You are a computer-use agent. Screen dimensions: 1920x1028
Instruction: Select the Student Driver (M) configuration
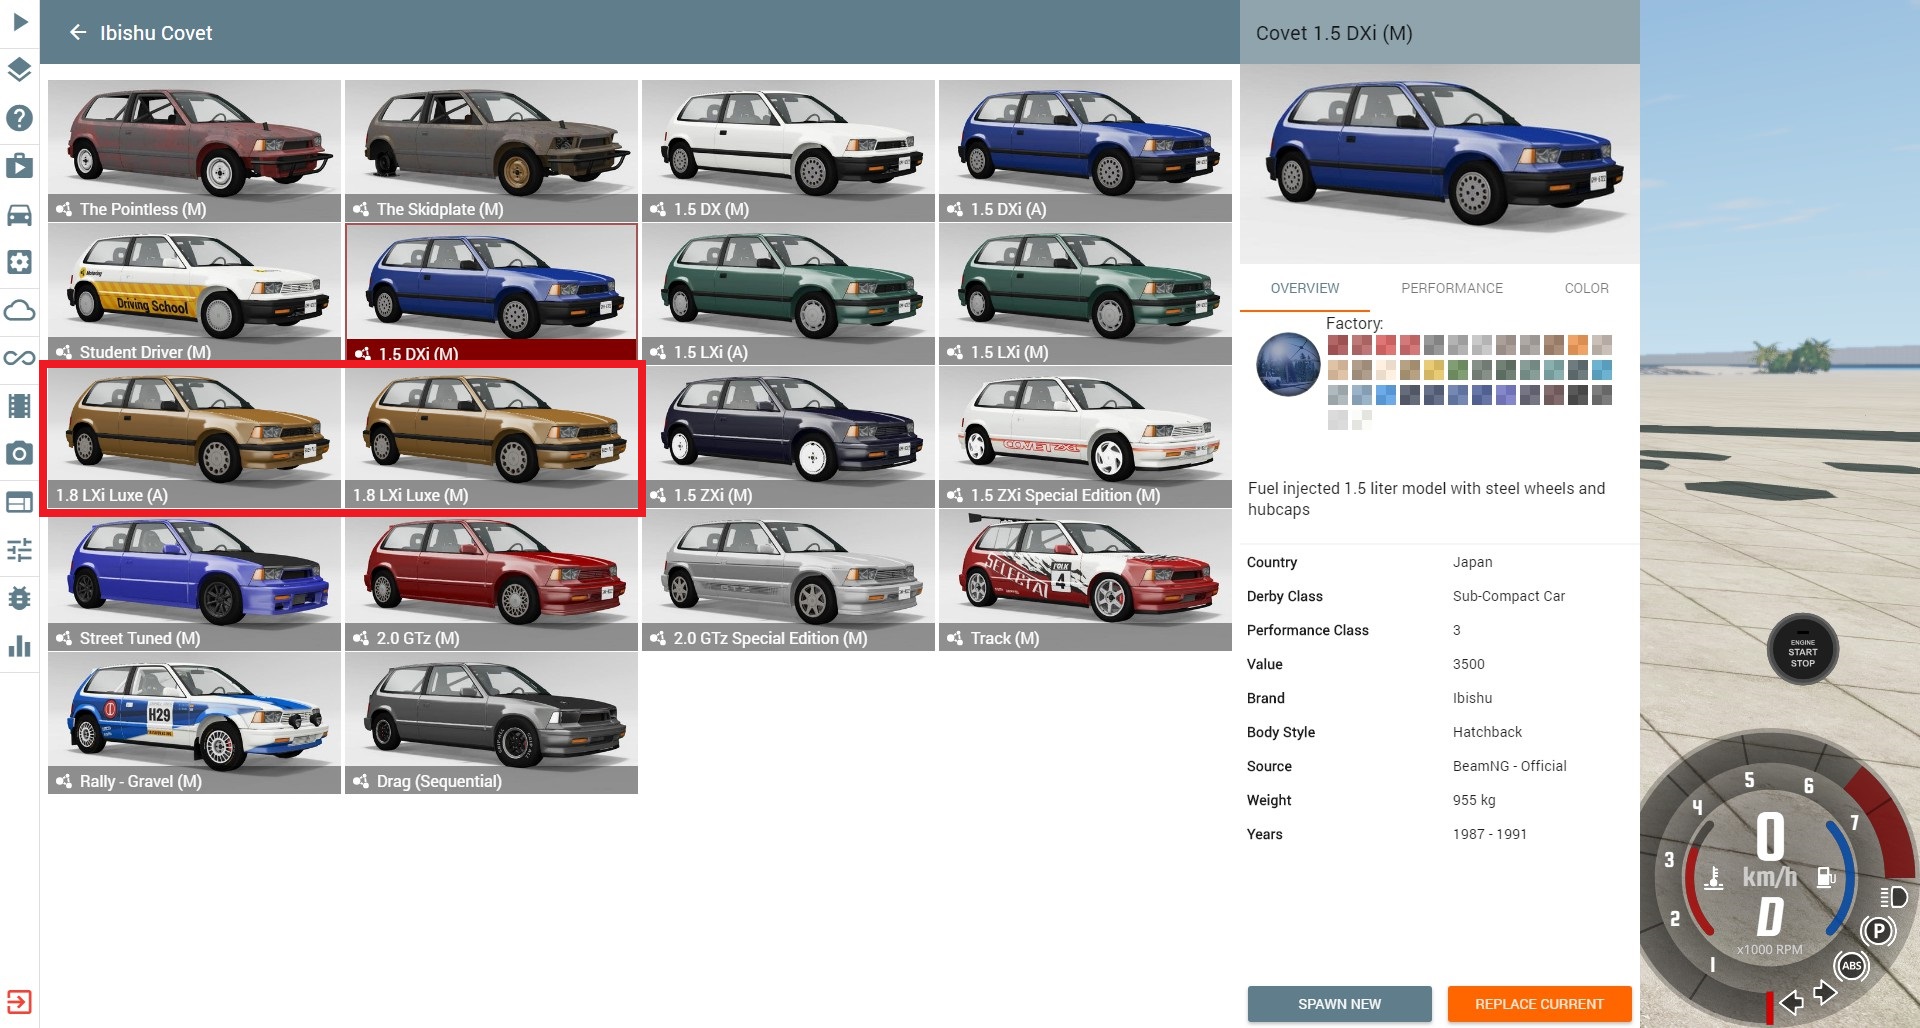pyautogui.click(x=194, y=293)
